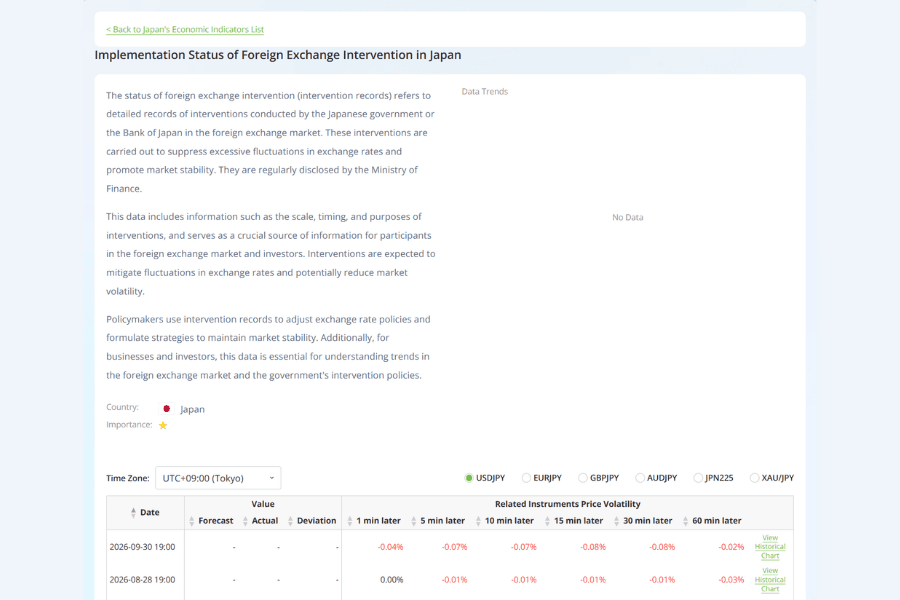Sort by 5 min later column

tap(438, 521)
